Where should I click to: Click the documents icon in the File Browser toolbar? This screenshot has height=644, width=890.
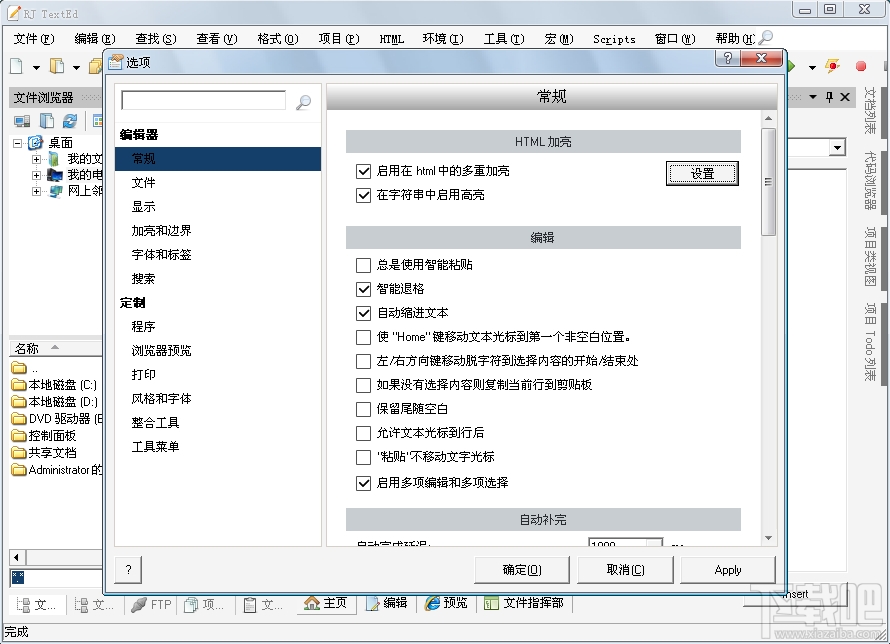point(47,120)
